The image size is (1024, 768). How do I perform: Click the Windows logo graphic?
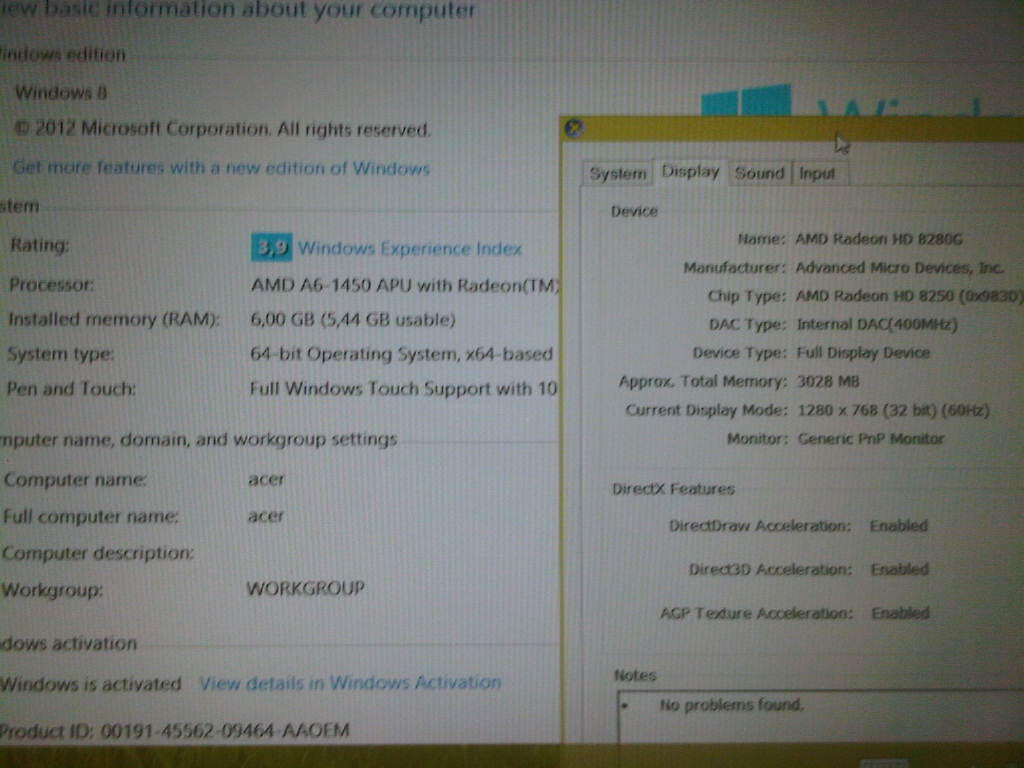[746, 101]
